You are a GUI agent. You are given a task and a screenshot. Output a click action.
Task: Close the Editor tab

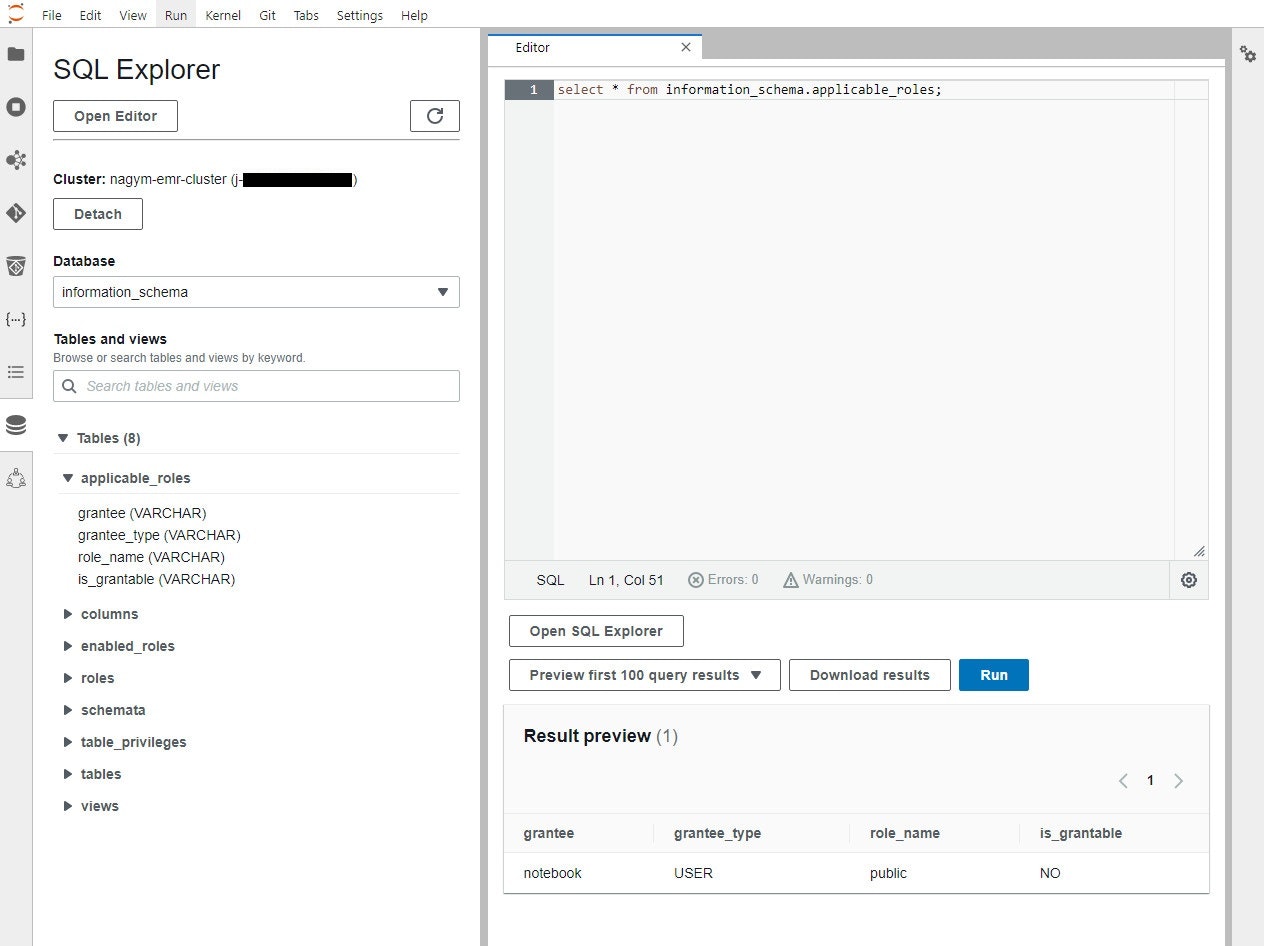click(x=686, y=47)
